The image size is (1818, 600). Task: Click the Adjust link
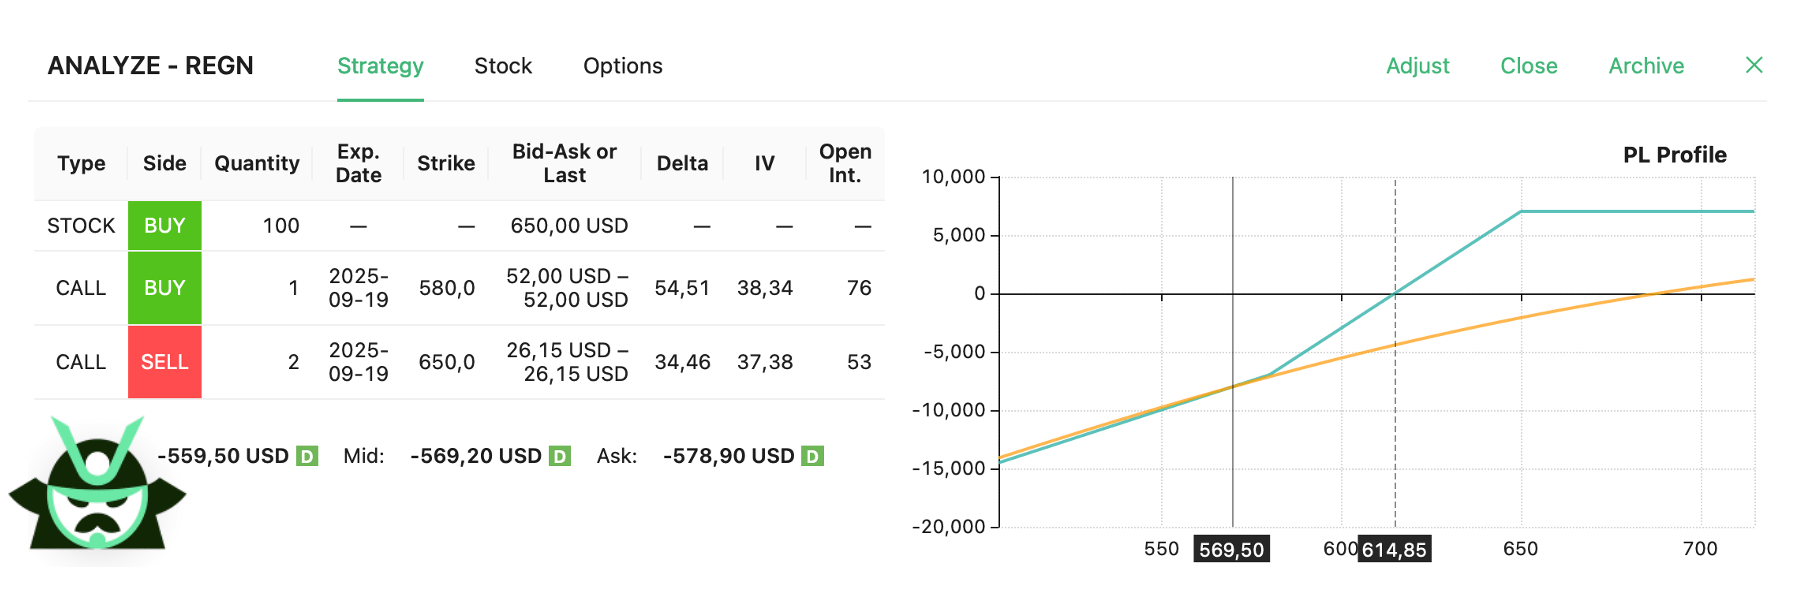coord(1417,66)
